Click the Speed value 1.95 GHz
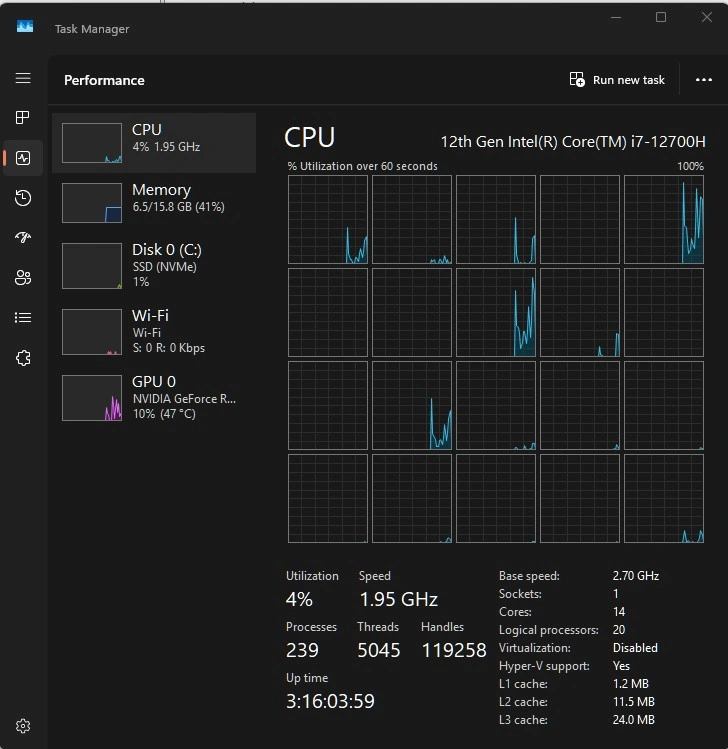 [398, 599]
